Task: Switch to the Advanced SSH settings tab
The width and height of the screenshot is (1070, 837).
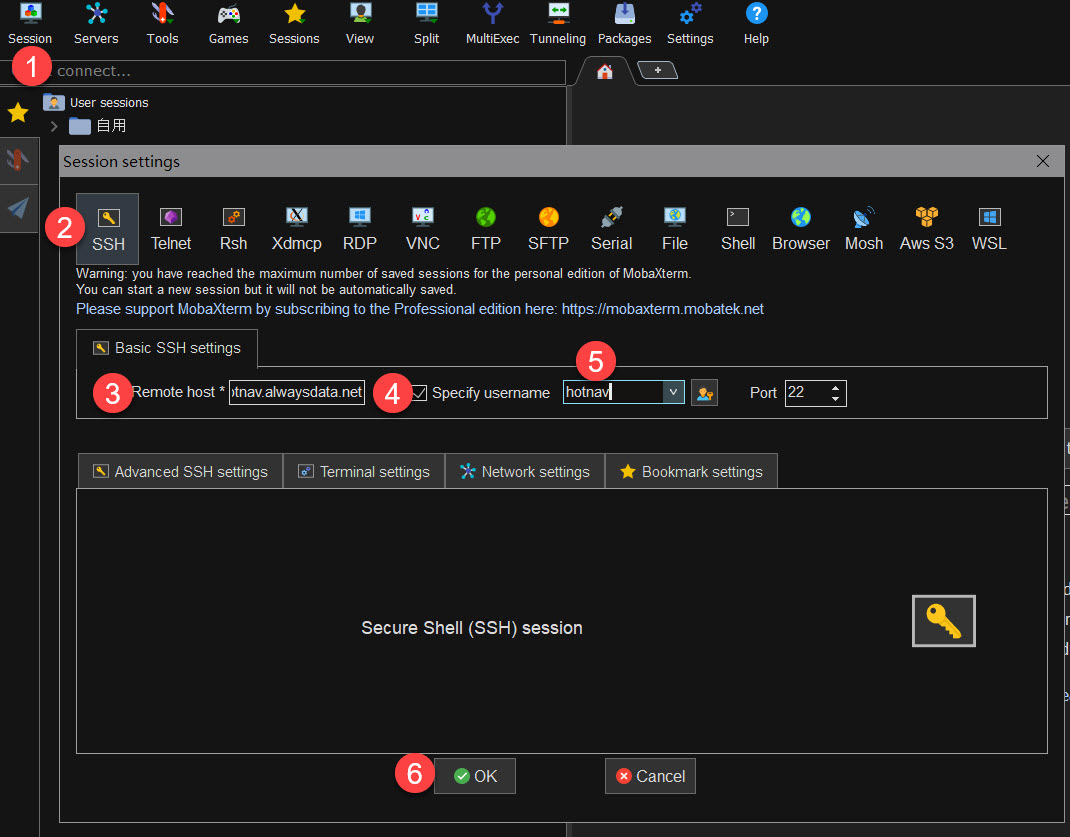Action: [x=180, y=472]
